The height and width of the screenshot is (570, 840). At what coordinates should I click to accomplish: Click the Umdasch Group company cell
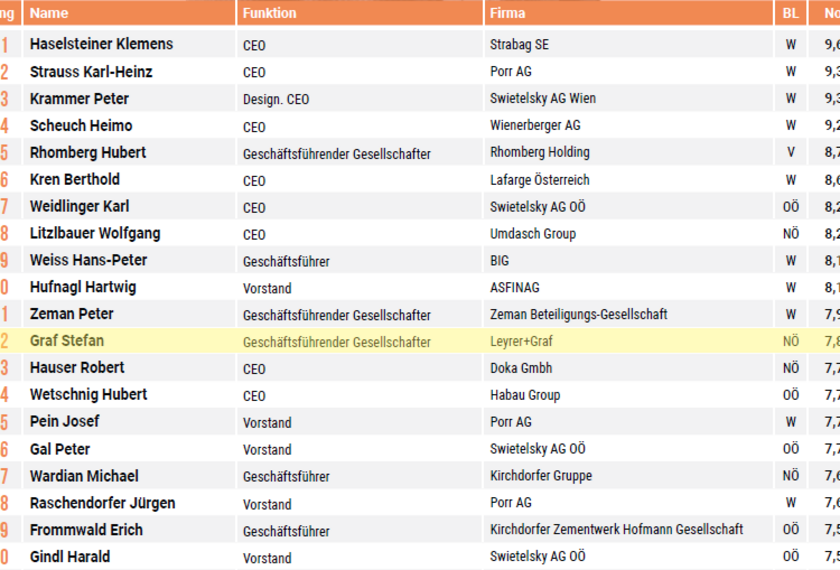click(628, 234)
